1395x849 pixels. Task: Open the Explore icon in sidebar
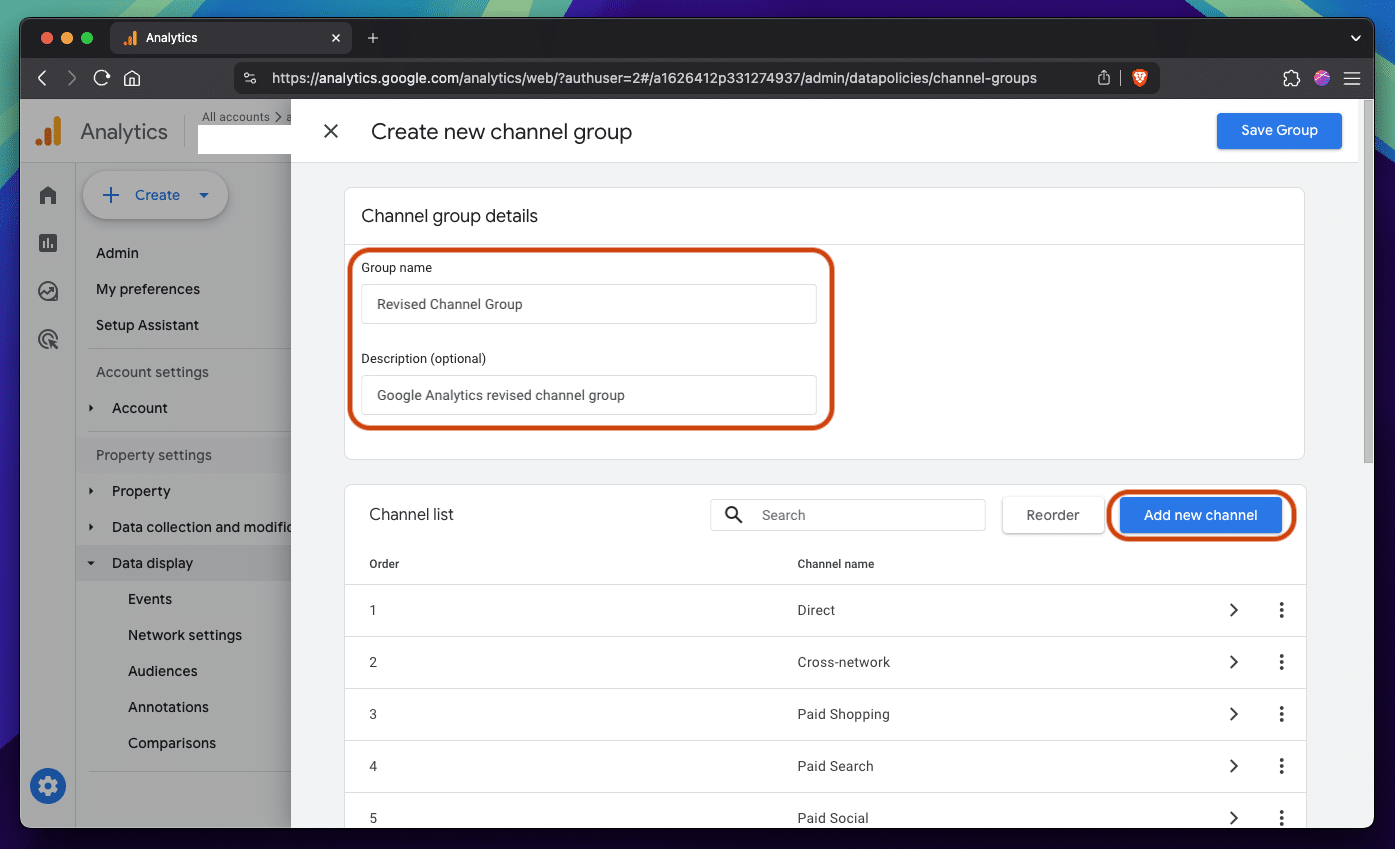click(48, 291)
